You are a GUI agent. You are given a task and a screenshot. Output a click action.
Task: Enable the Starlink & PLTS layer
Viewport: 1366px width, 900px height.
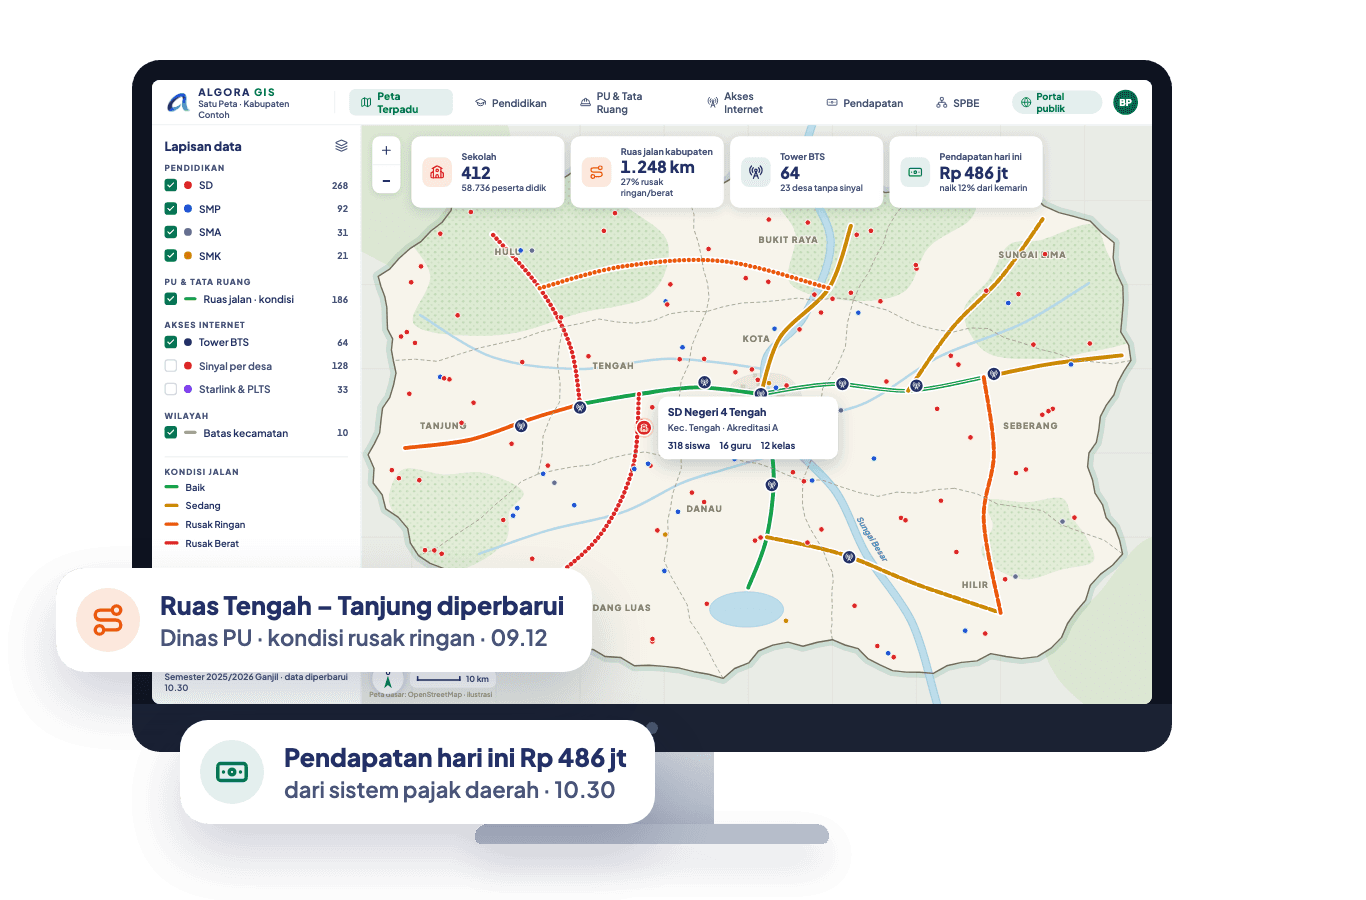[x=171, y=389]
